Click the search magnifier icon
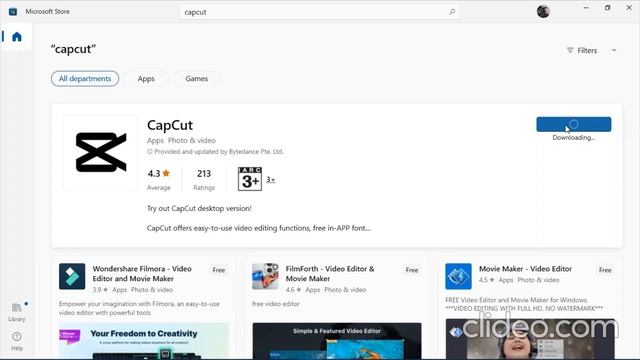 pos(452,12)
